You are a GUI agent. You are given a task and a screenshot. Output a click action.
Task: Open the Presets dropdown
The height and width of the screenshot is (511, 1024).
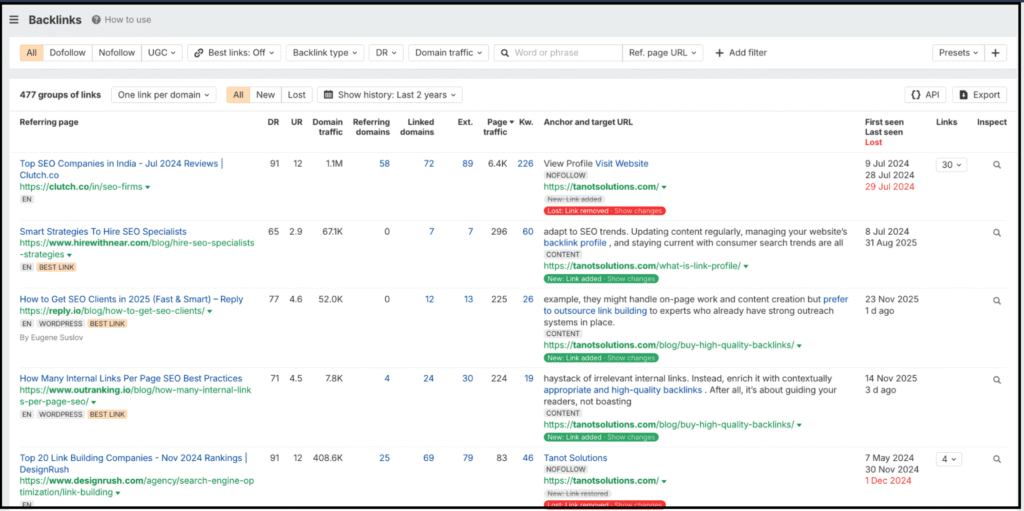pyautogui.click(x=958, y=53)
